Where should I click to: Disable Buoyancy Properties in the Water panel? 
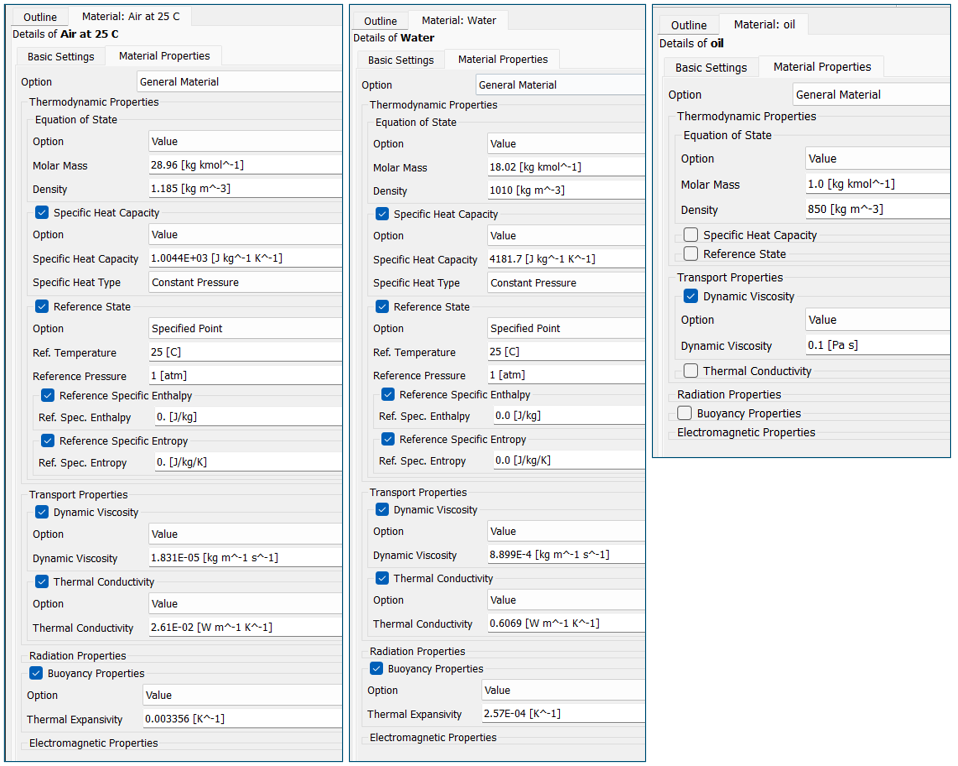coord(377,669)
